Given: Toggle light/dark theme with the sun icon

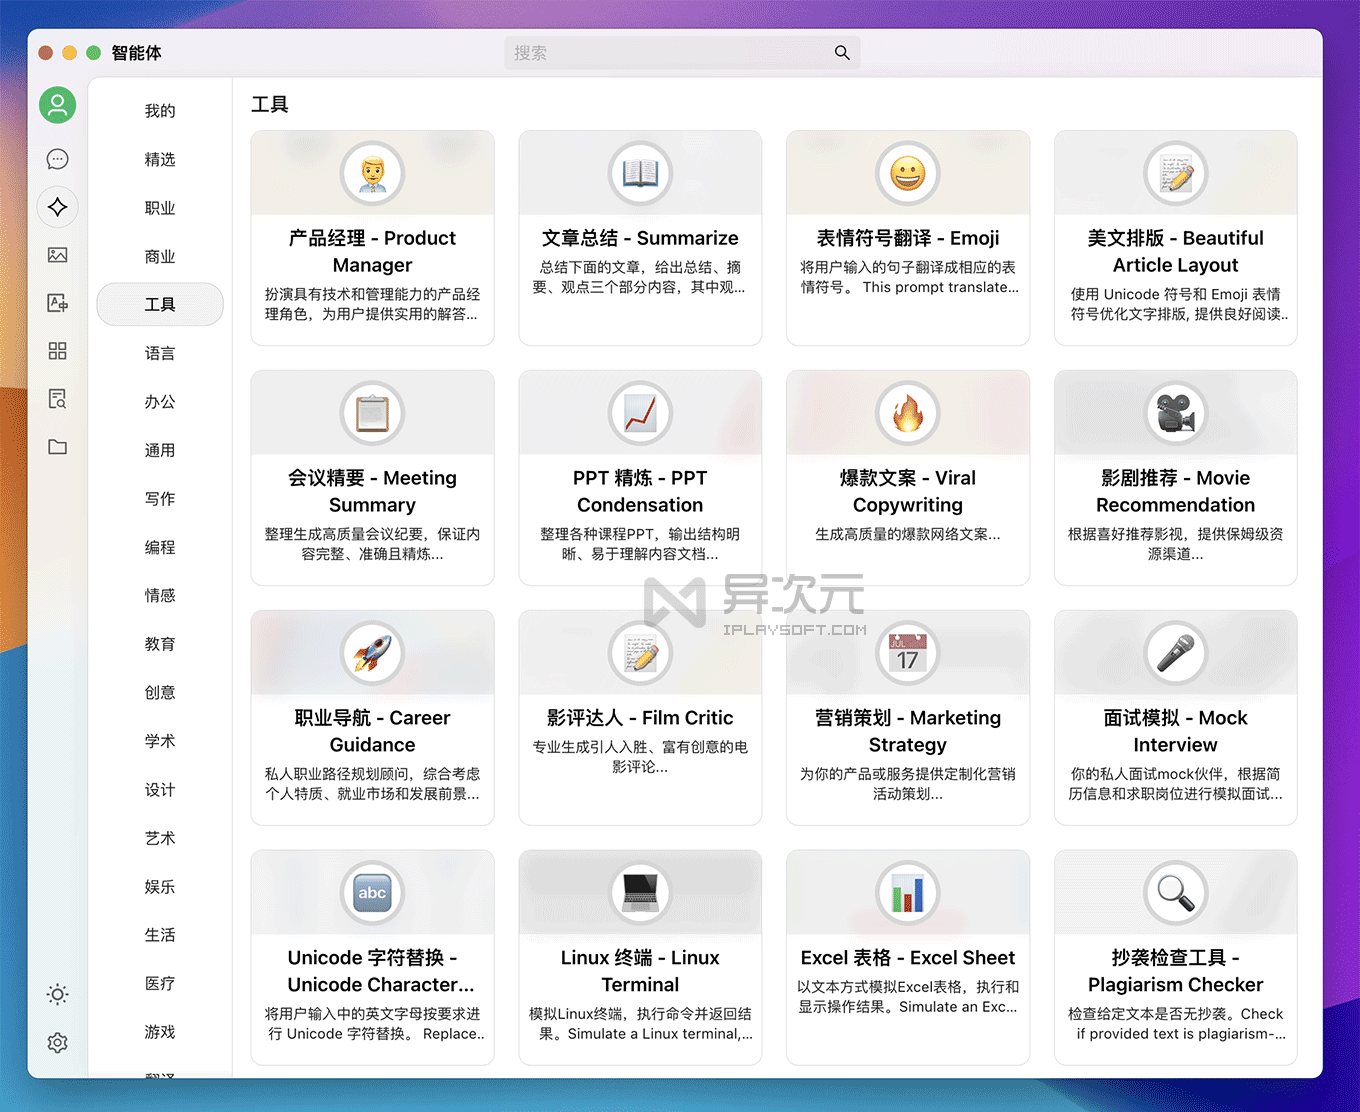Looking at the screenshot, I should (x=57, y=994).
